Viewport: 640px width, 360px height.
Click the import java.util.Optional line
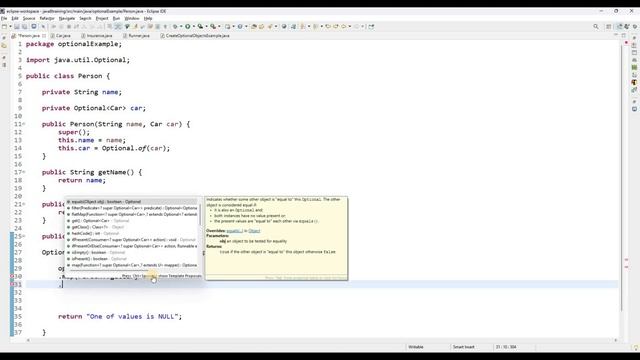[78, 60]
